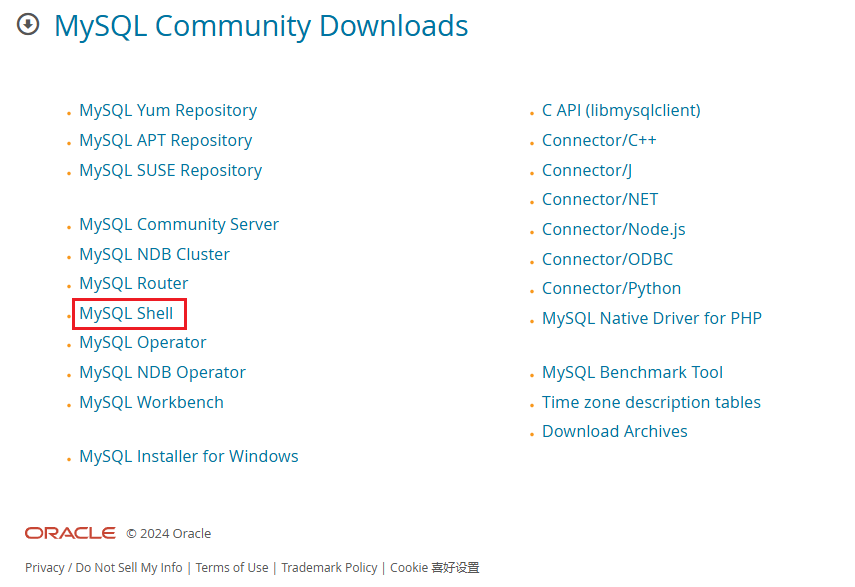
Task: Open the Connector/NET link
Action: [x=600, y=199]
